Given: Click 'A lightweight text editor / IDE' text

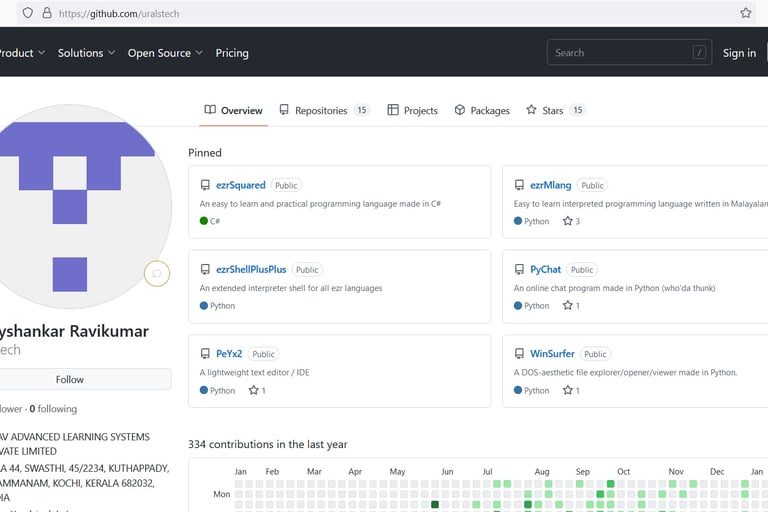Looking at the screenshot, I should pyautogui.click(x=254, y=372).
